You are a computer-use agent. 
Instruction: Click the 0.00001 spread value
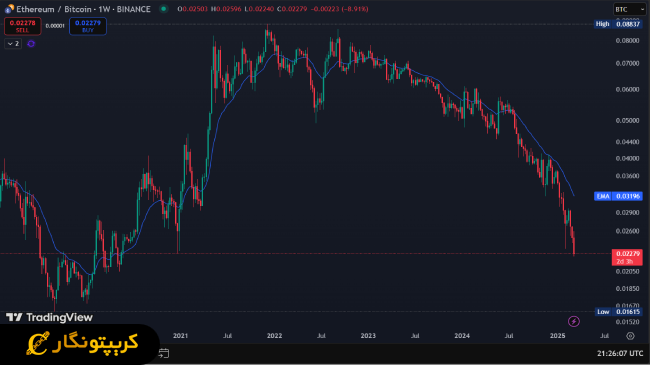click(x=55, y=26)
